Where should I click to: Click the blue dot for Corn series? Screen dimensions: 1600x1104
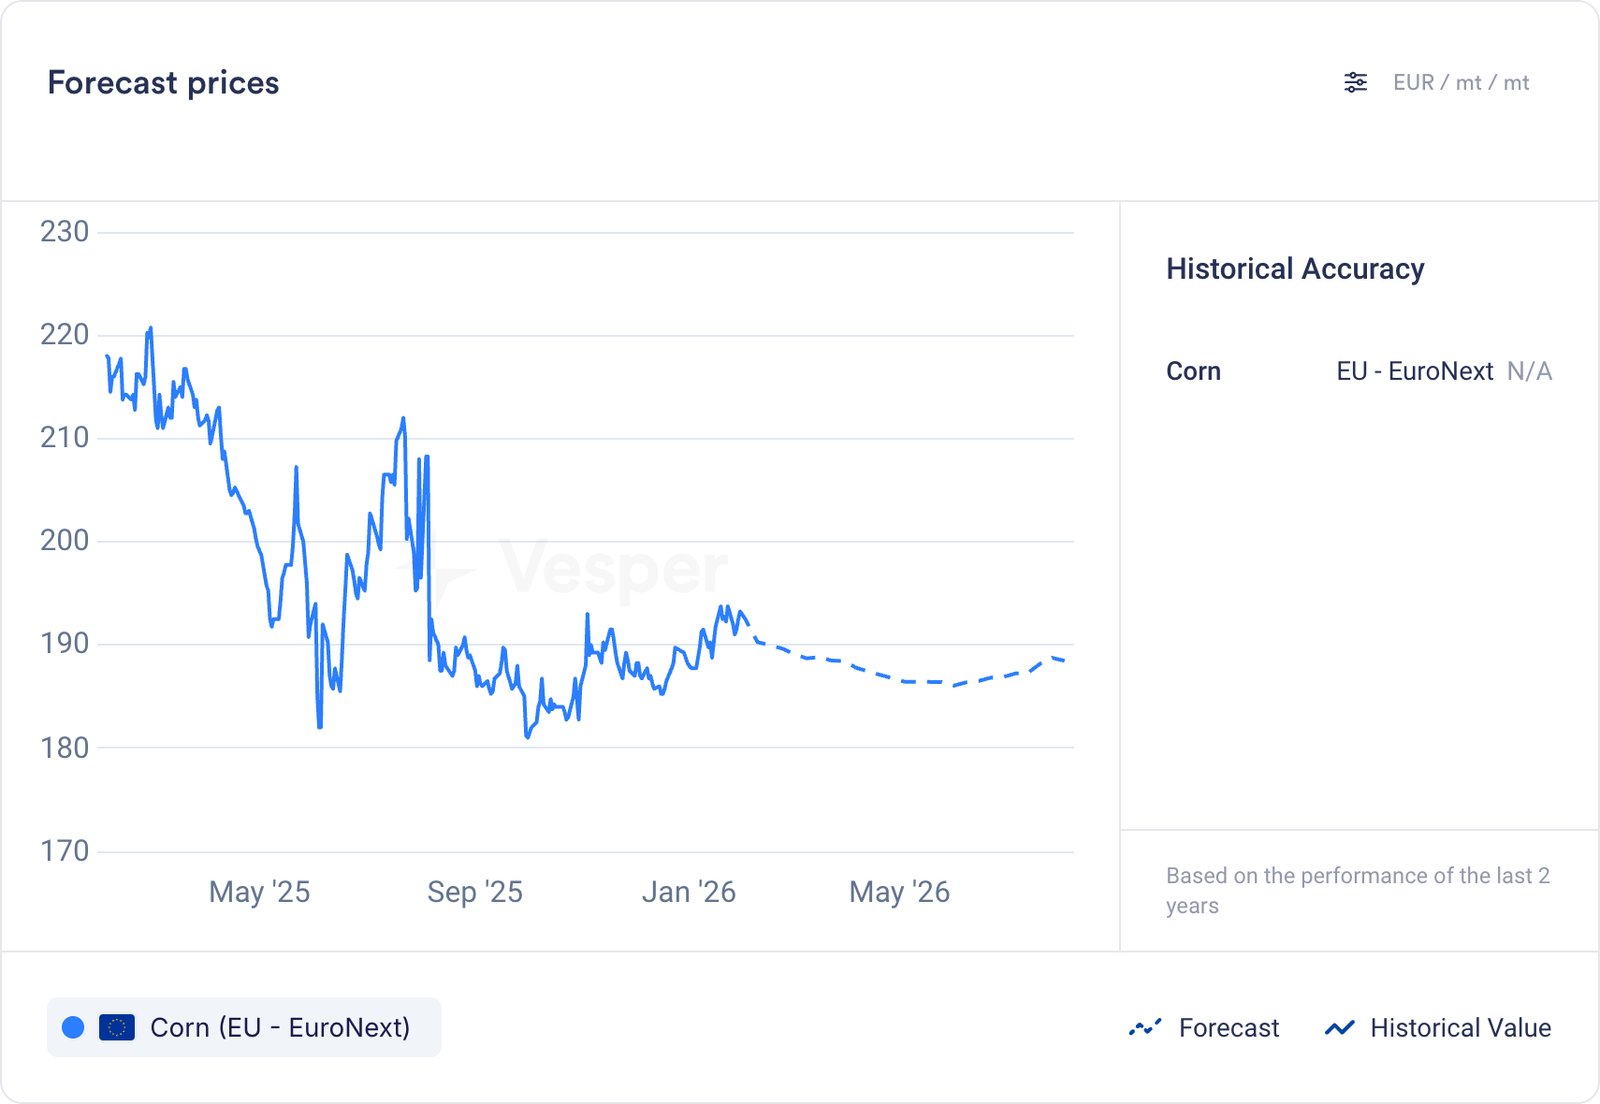tap(73, 1027)
